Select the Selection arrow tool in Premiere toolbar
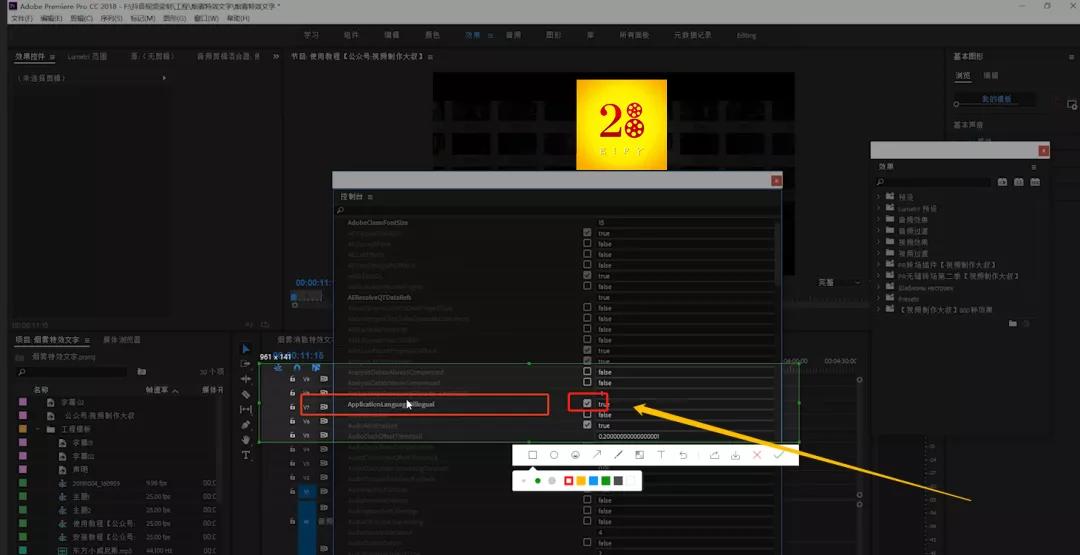The width and height of the screenshot is (1080, 555). 246,348
